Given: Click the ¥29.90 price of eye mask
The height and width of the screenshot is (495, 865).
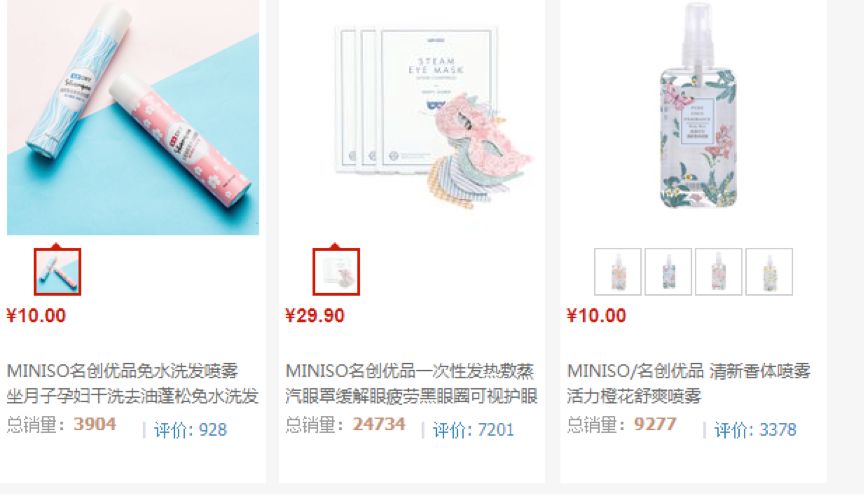Looking at the screenshot, I should [315, 316].
